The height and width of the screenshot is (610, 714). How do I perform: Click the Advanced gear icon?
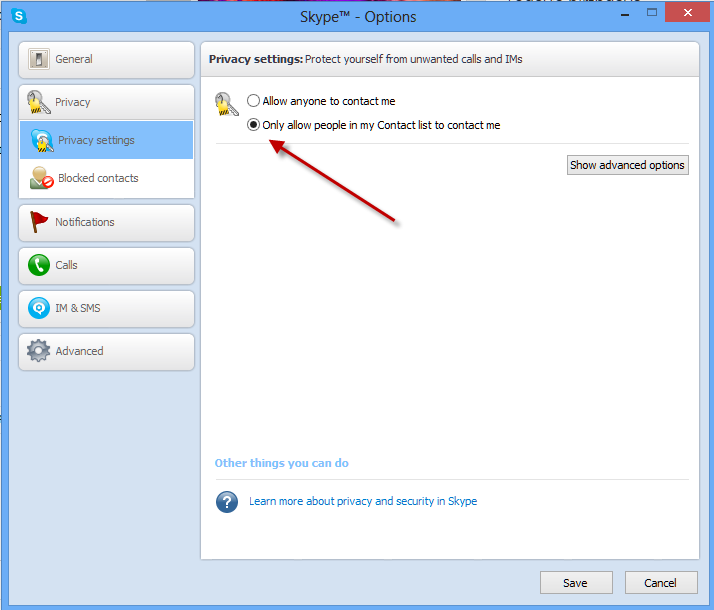pos(39,351)
